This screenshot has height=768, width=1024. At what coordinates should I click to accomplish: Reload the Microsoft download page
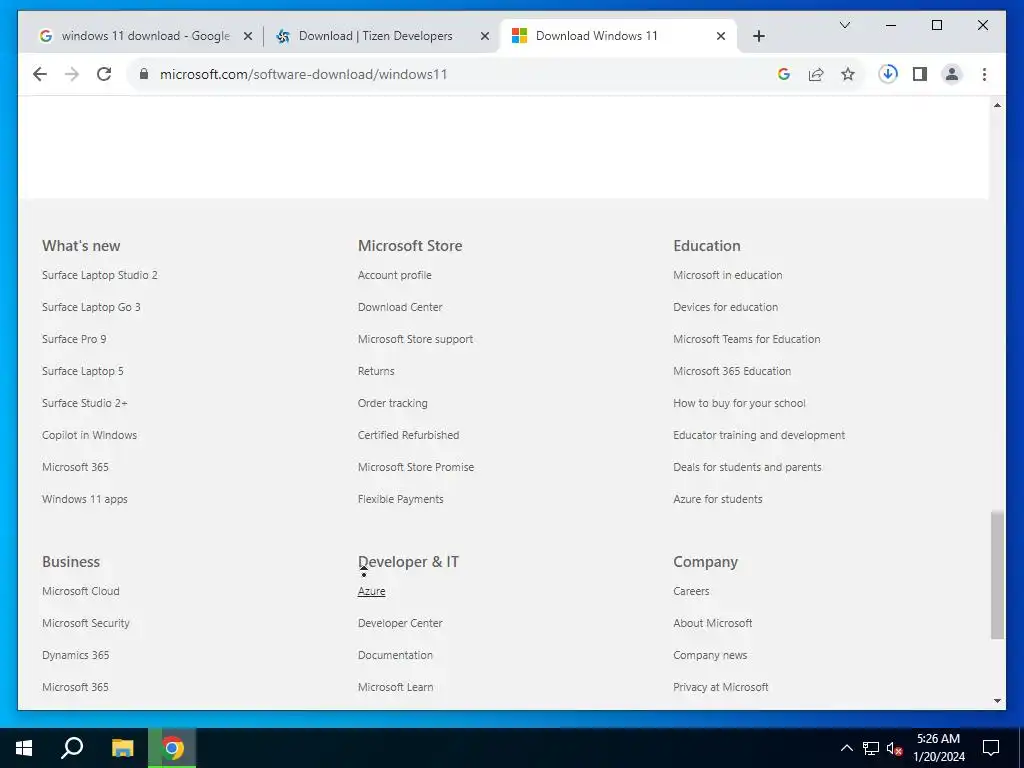(104, 74)
